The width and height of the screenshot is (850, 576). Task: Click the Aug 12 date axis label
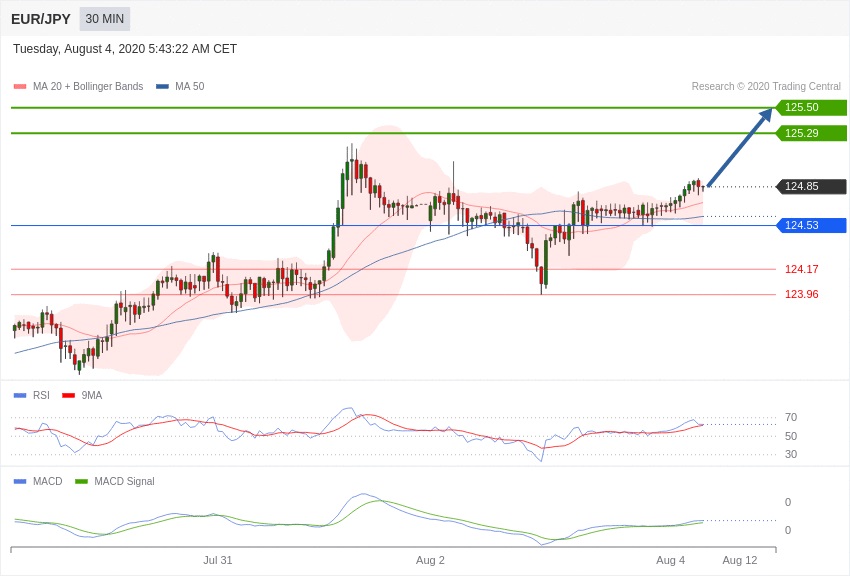click(739, 560)
